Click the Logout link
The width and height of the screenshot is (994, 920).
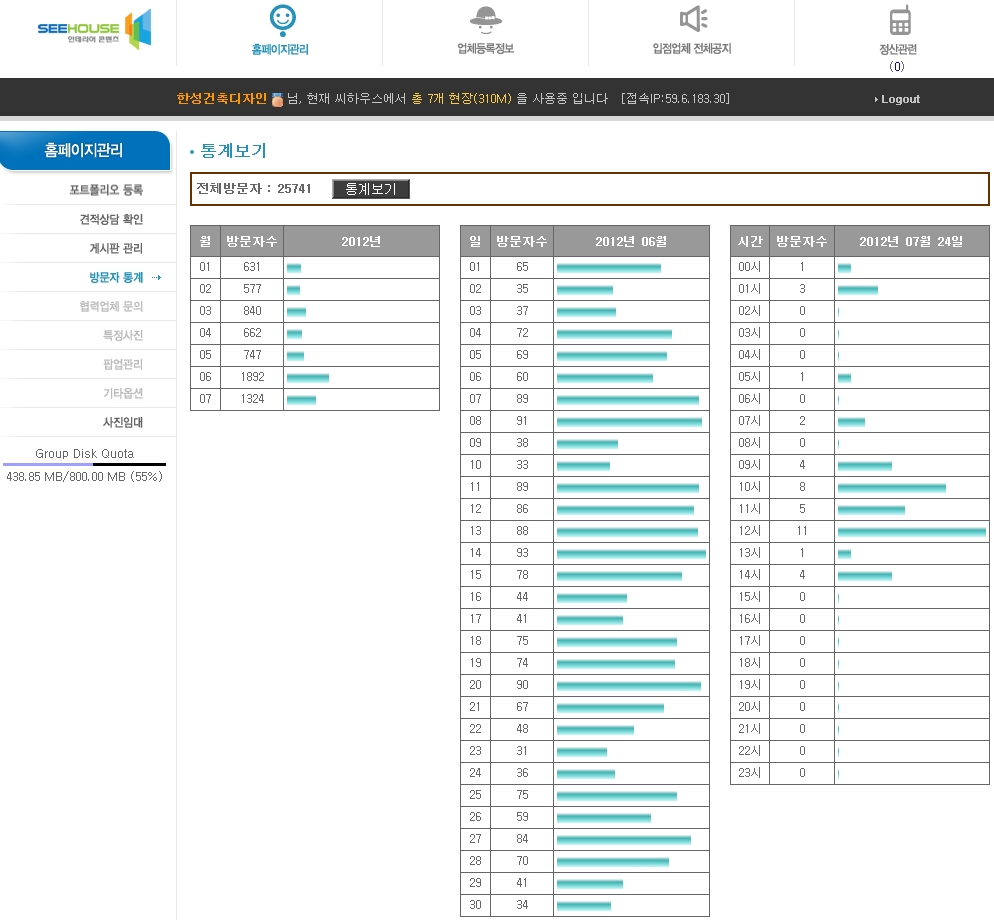coord(899,99)
